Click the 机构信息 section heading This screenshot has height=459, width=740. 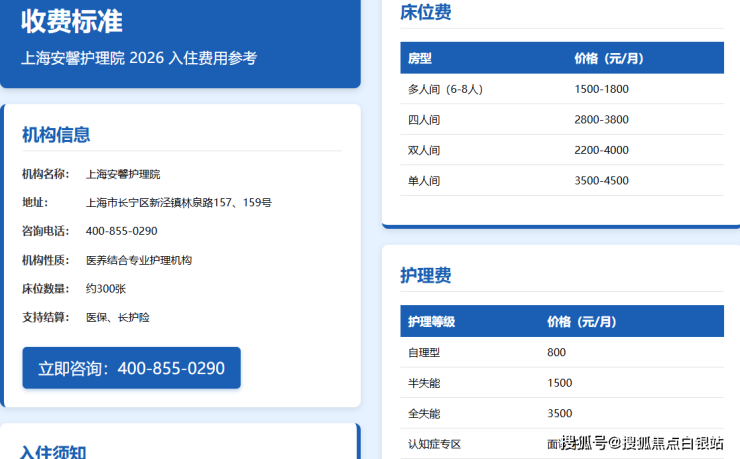pyautogui.click(x=56, y=135)
